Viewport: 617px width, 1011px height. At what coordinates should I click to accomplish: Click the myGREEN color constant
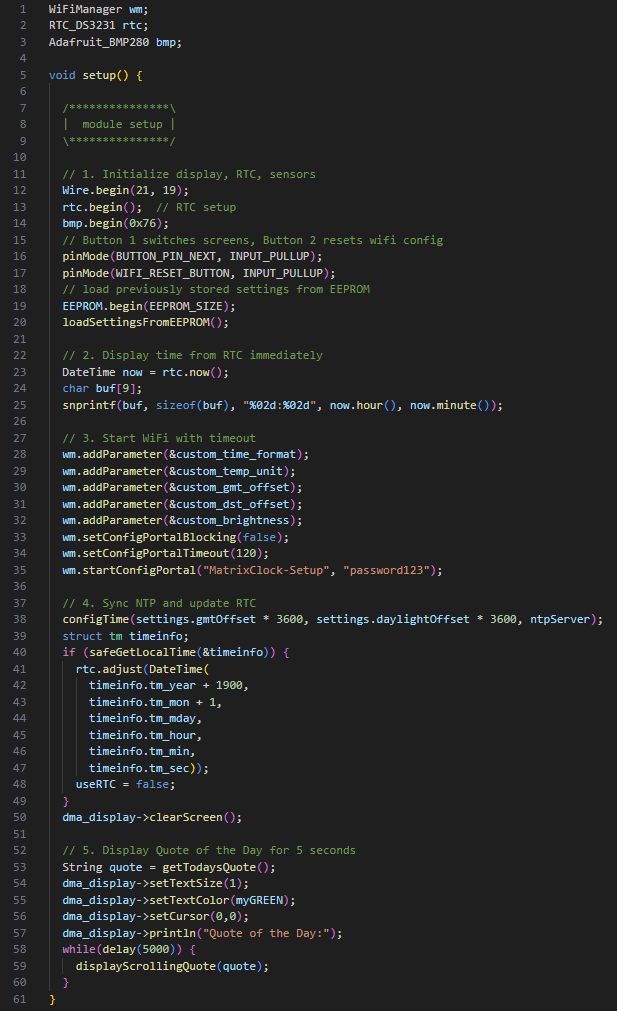click(x=264, y=899)
